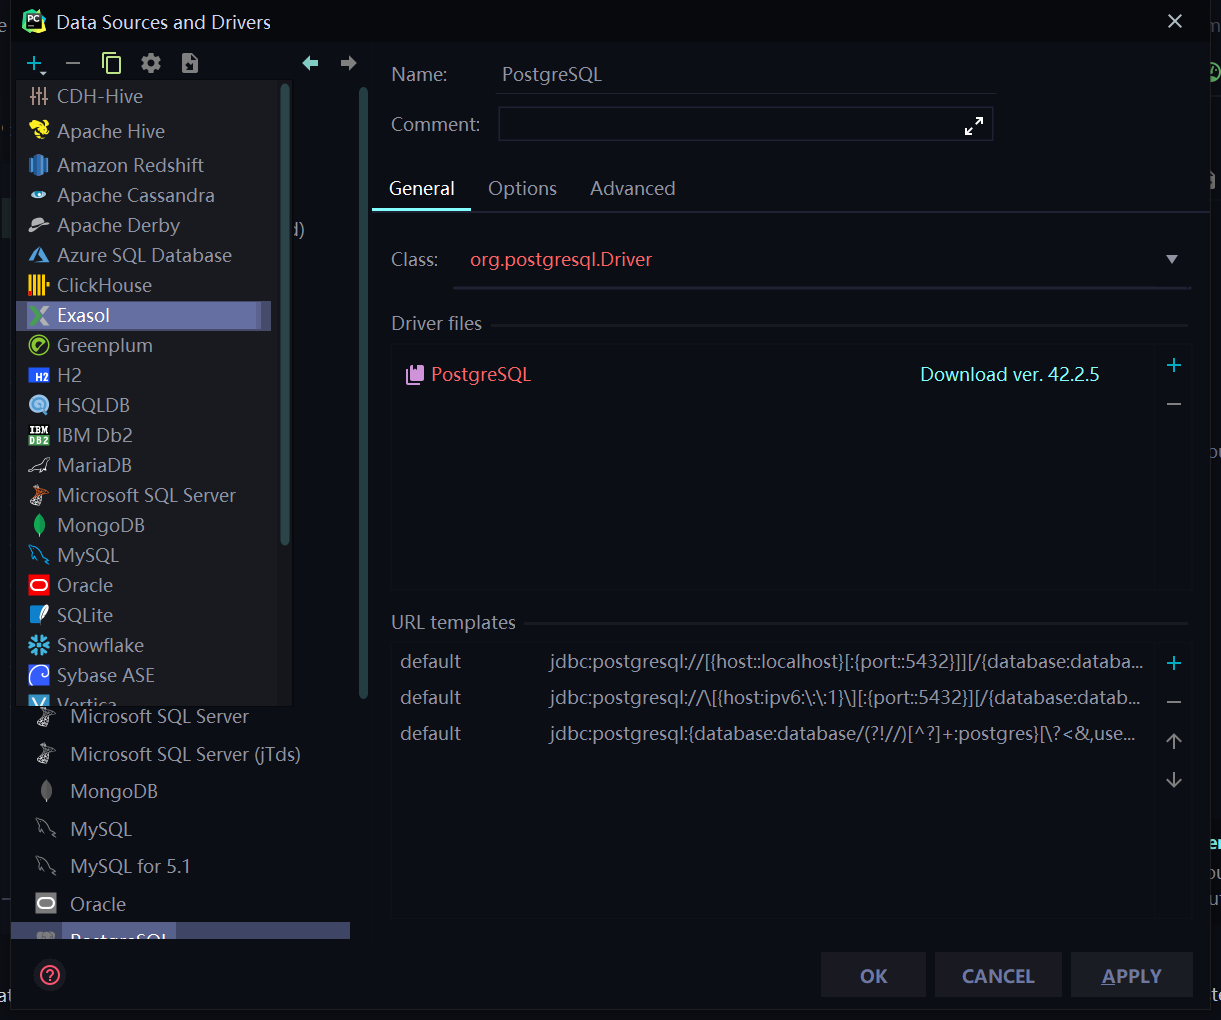The width and height of the screenshot is (1221, 1020).
Task: Close the Data Sources and Drivers dialog
Action: 1175,21
